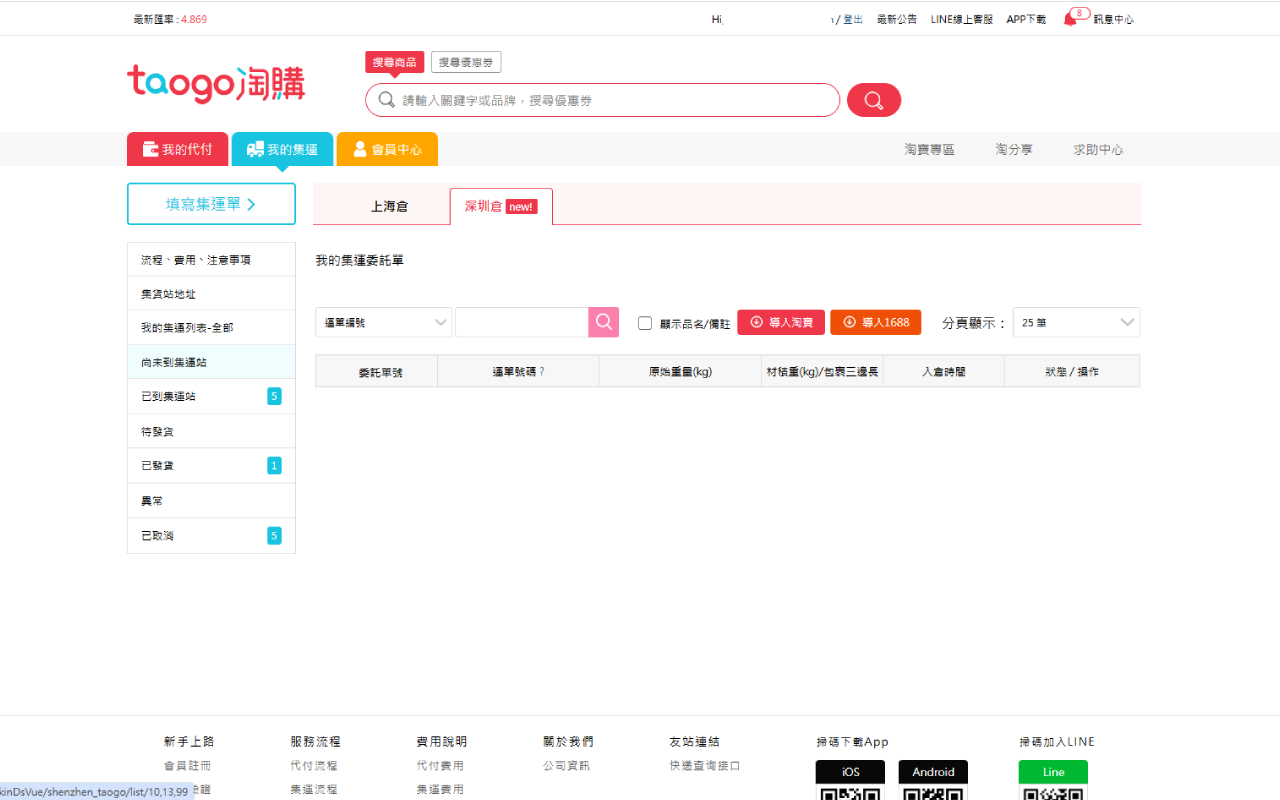Open 集運費用 footer link
Screen dimensions: 1280x800
(x=440, y=790)
